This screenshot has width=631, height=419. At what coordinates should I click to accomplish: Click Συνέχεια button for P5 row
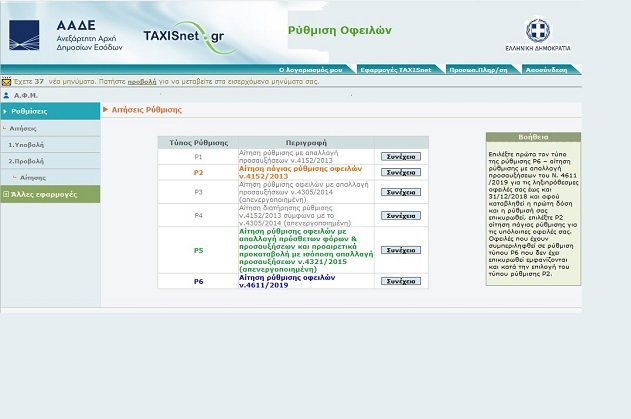pos(400,250)
